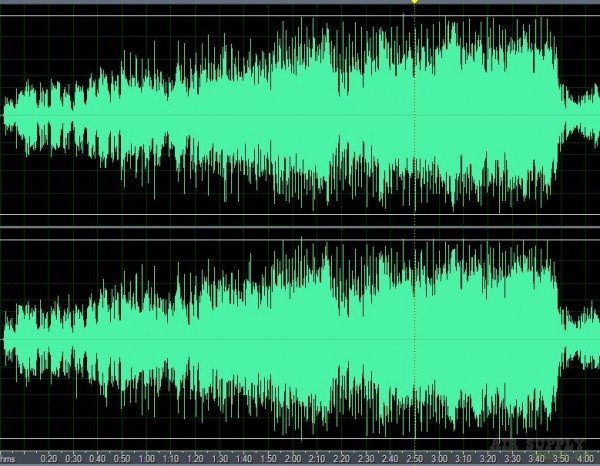Click the 2:00 mark on the time ruler
Viewport: 600px width, 466px height.
[293, 458]
